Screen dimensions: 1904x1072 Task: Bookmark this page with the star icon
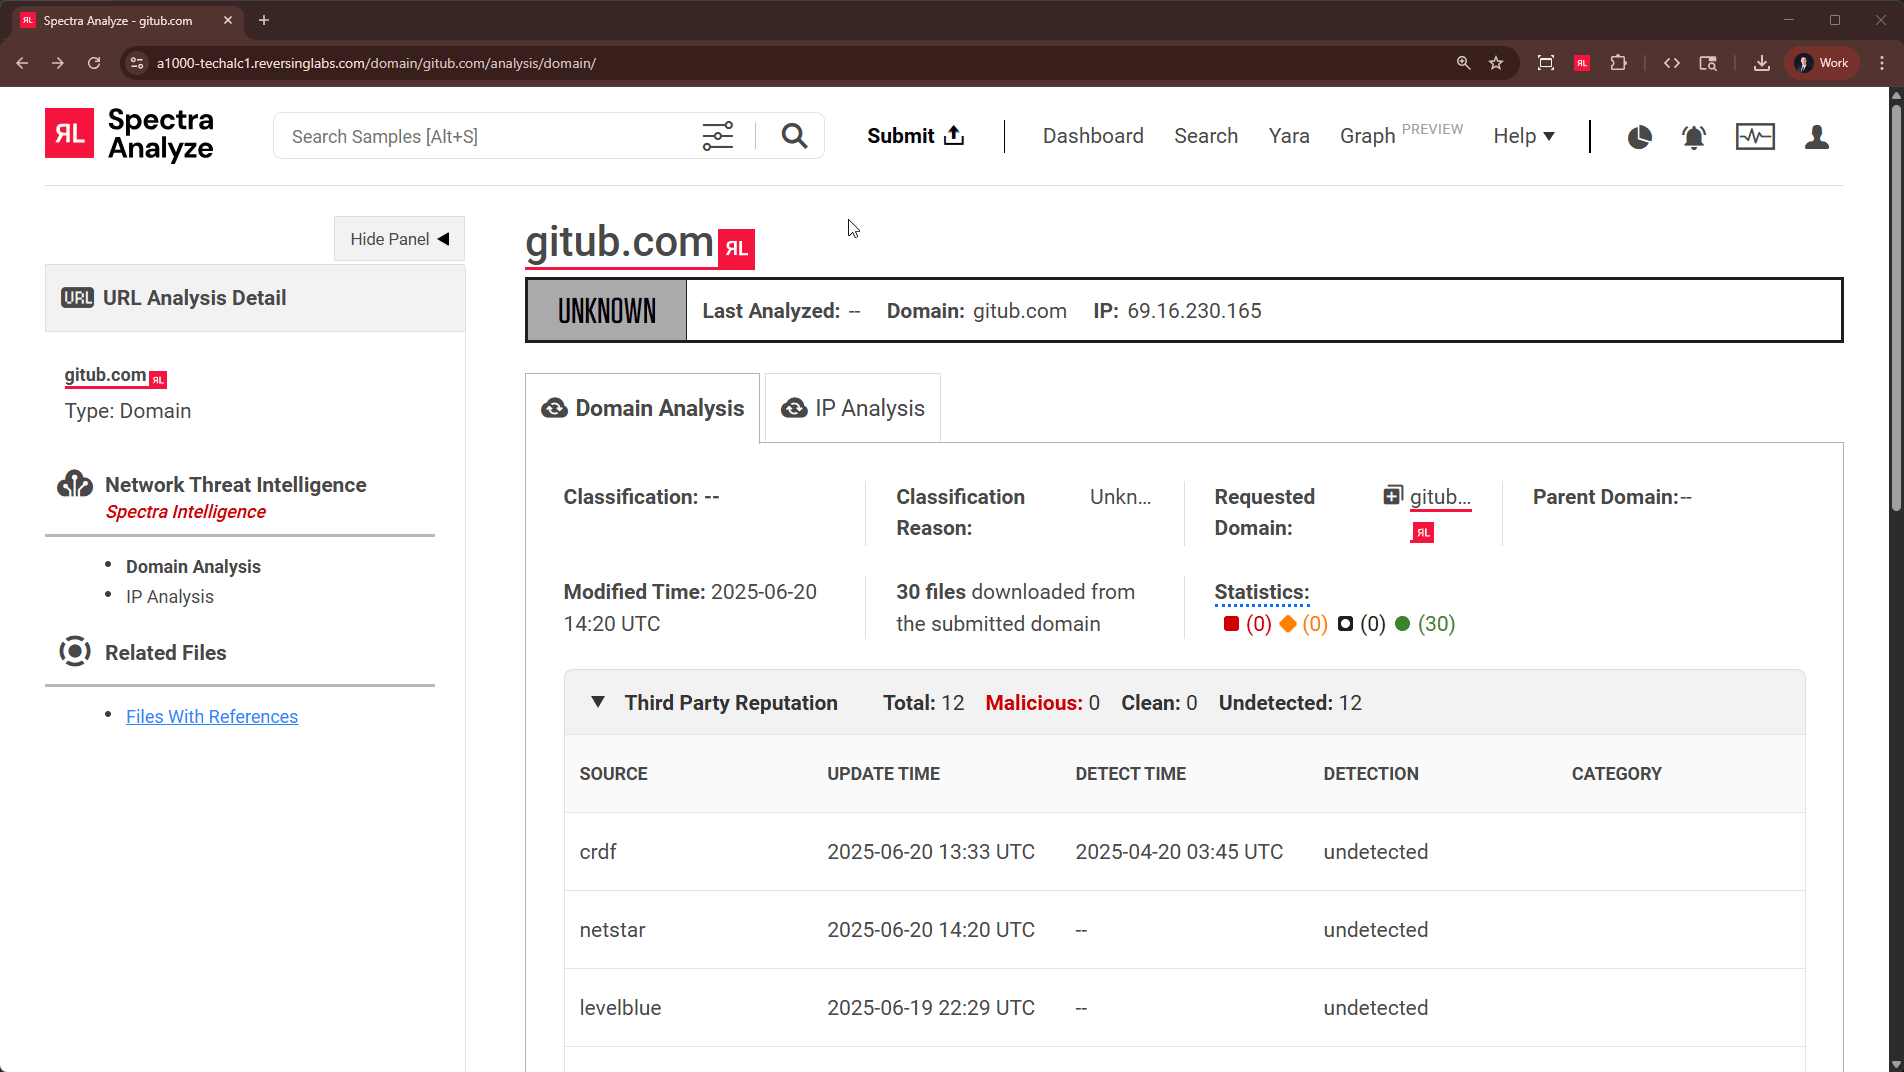point(1496,63)
